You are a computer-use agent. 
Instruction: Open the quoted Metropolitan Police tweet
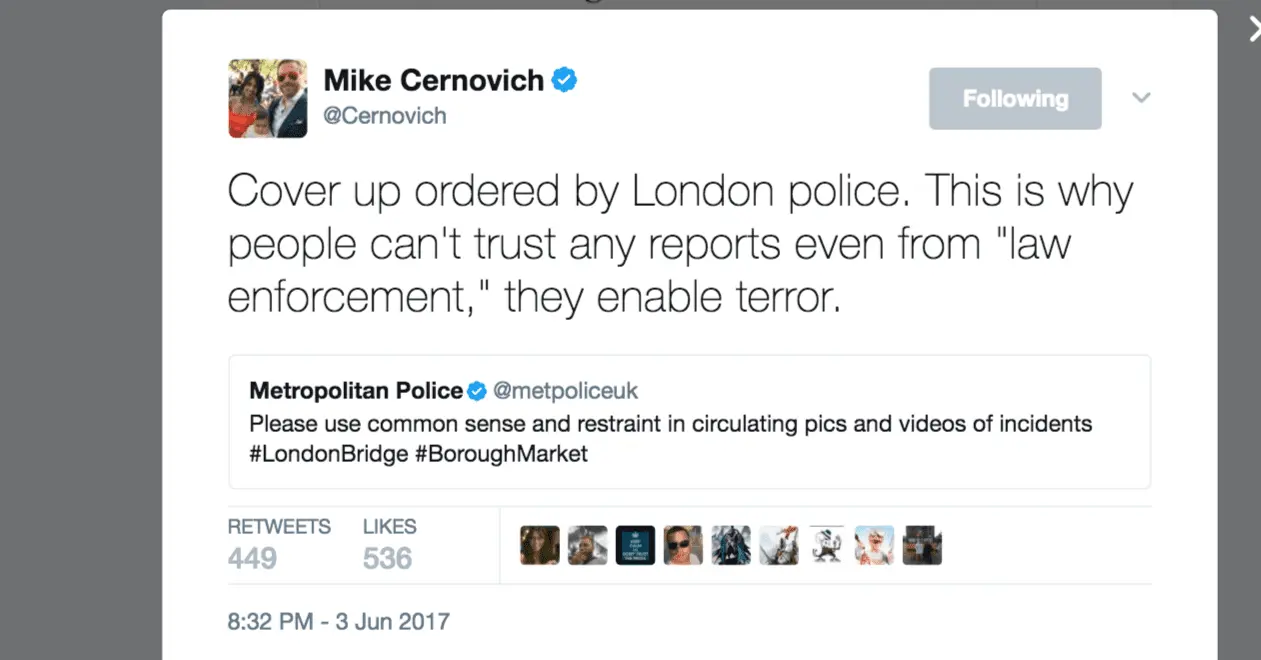[689, 421]
